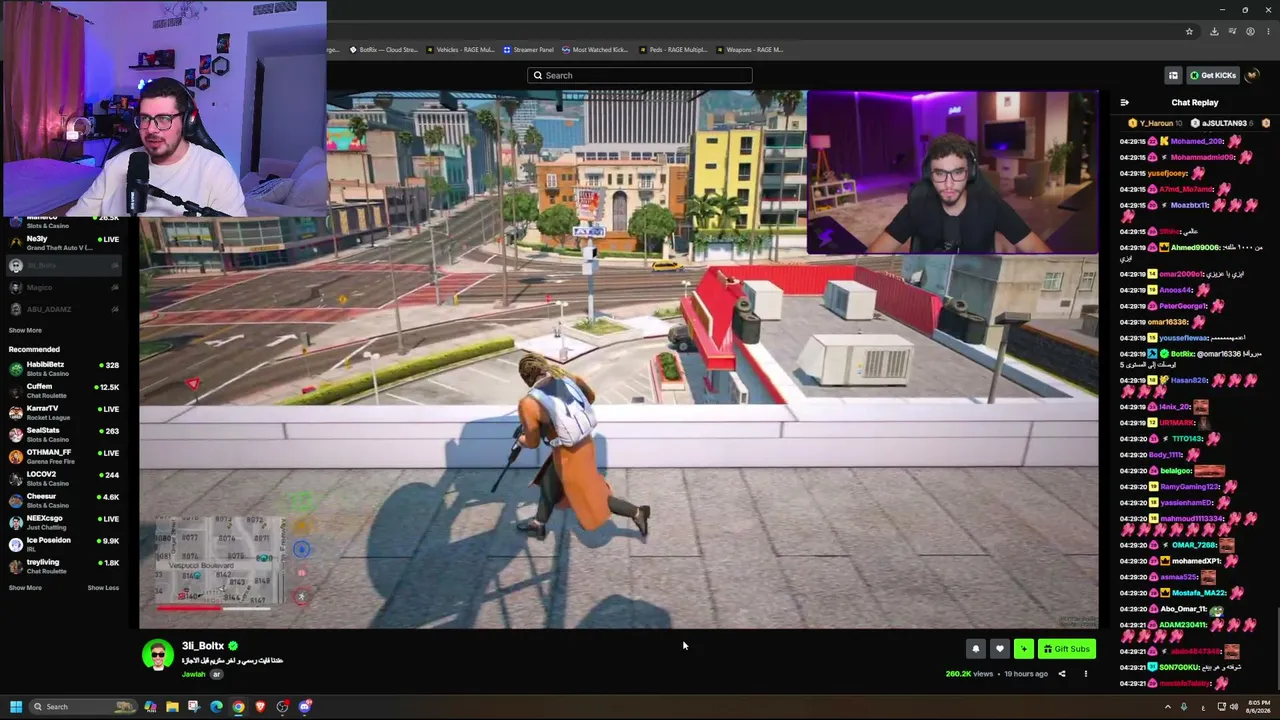Open LOCOV2 recommended channel
This screenshot has height=720, width=1280.
coord(64,478)
